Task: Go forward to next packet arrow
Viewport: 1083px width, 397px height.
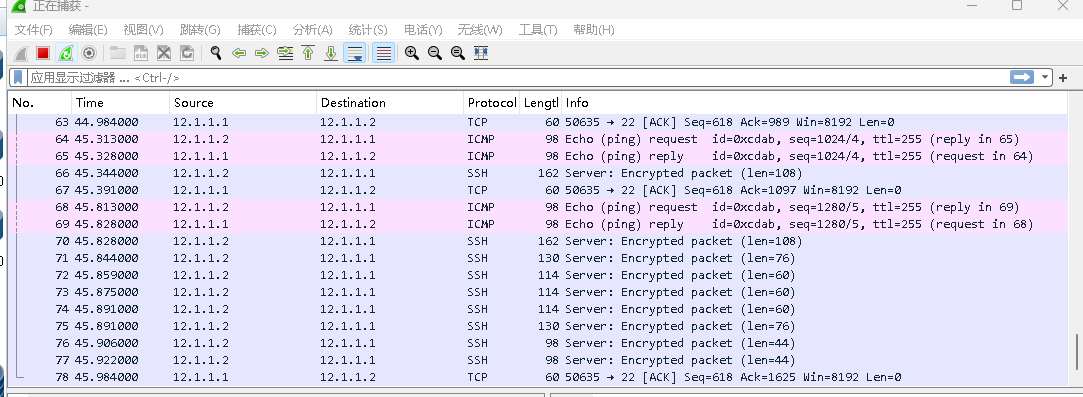Action: [x=262, y=53]
